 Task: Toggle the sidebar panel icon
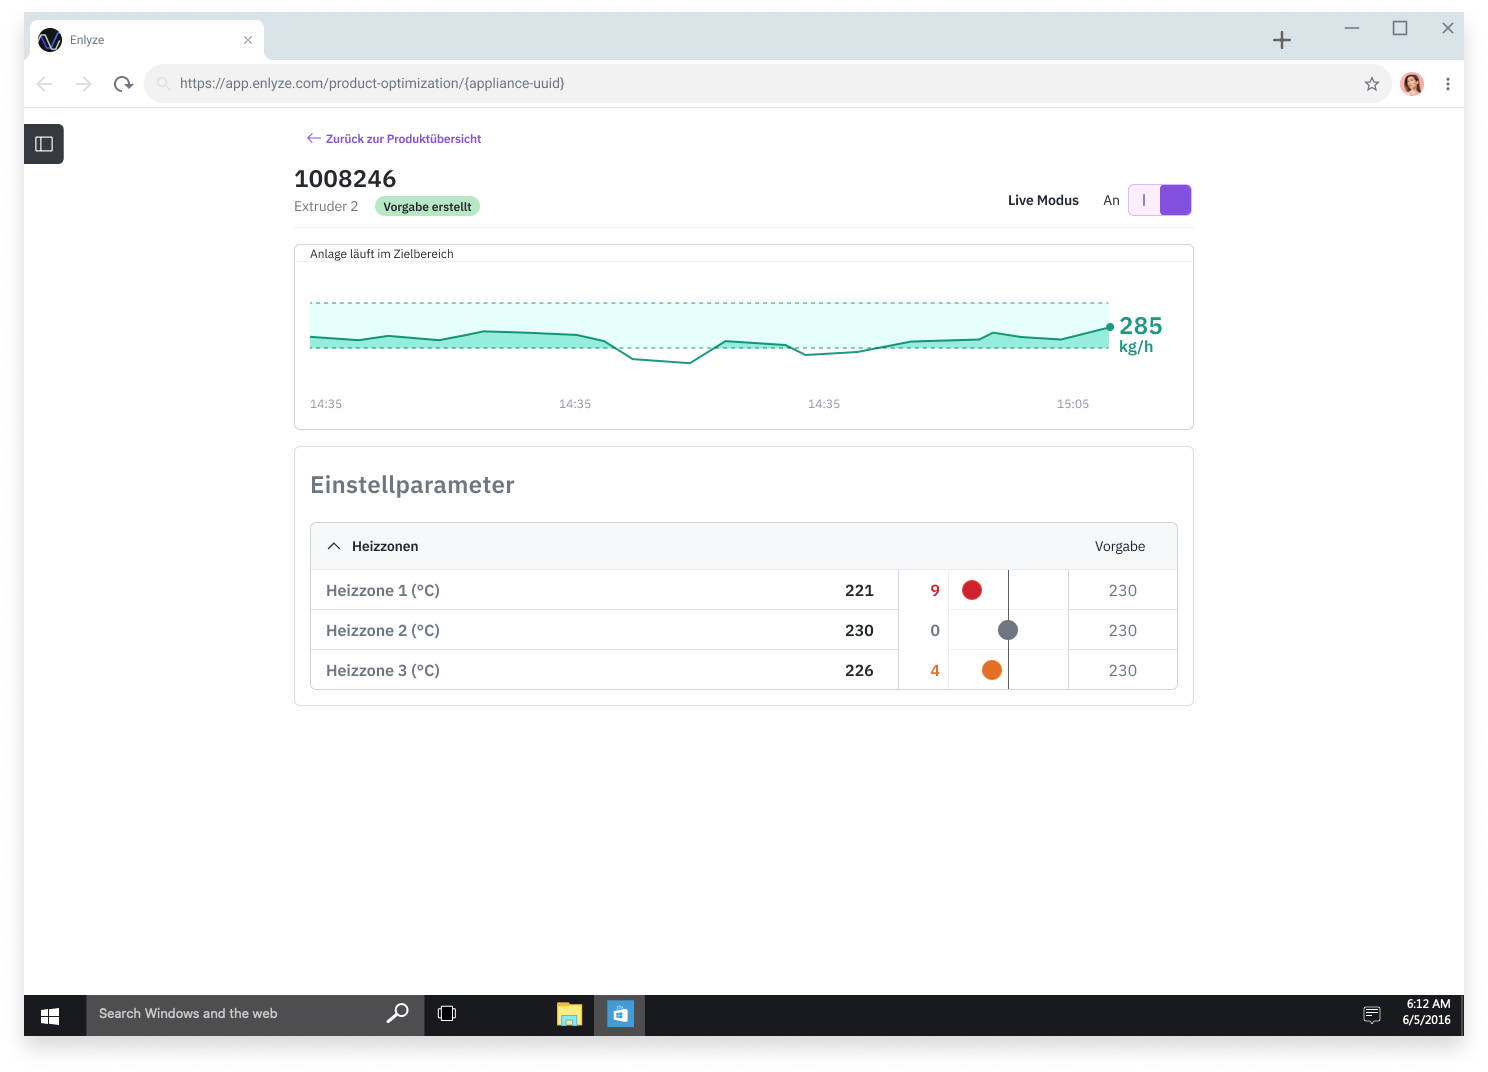[44, 144]
